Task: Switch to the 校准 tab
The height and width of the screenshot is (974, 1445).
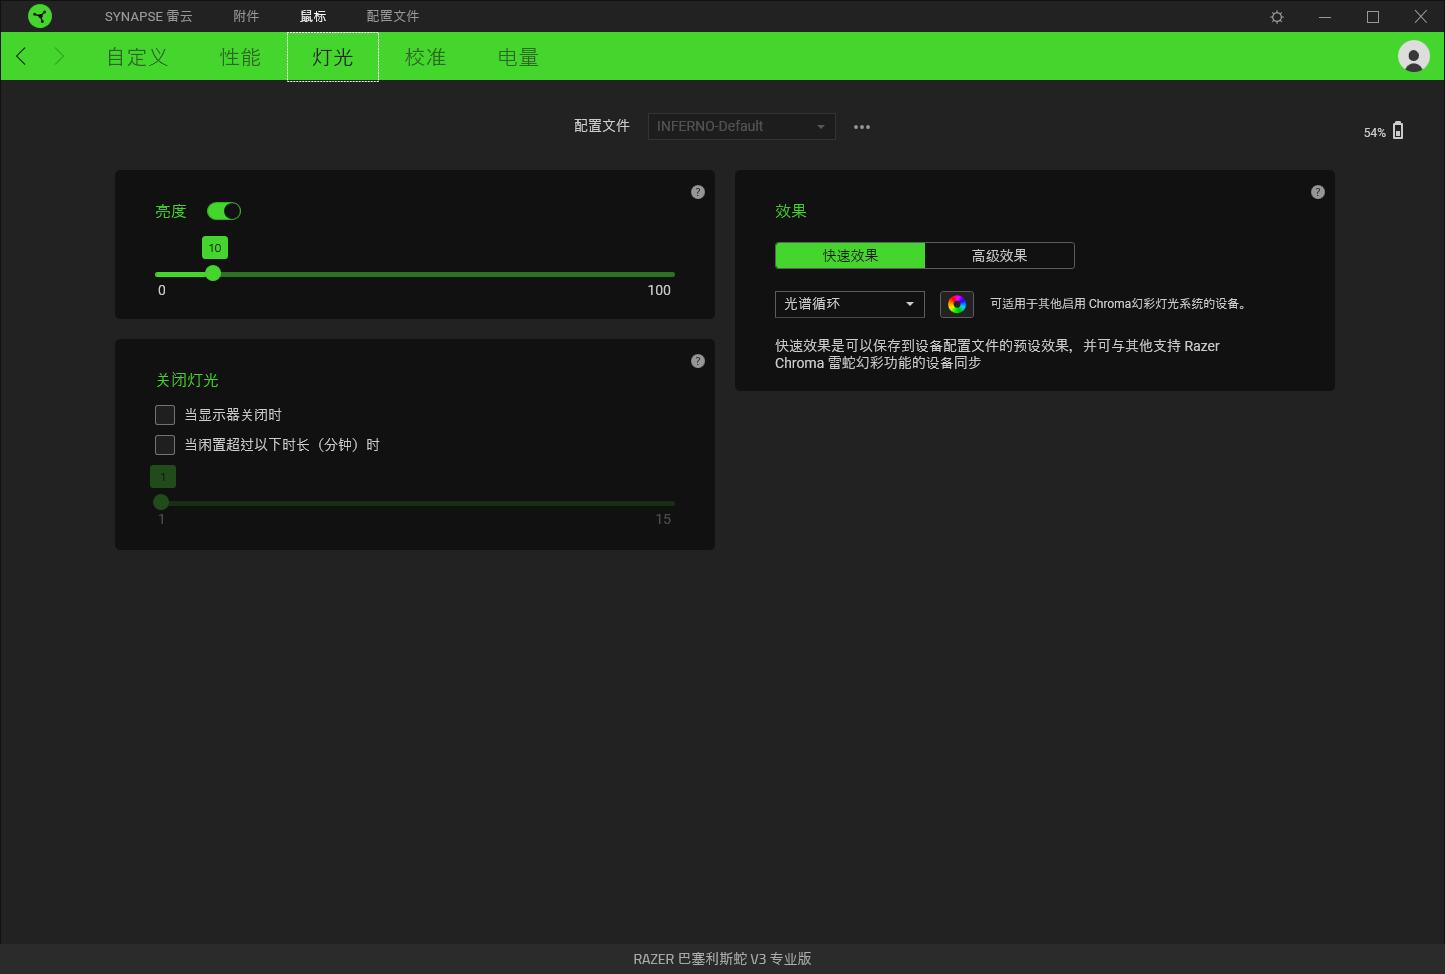Action: (x=425, y=57)
